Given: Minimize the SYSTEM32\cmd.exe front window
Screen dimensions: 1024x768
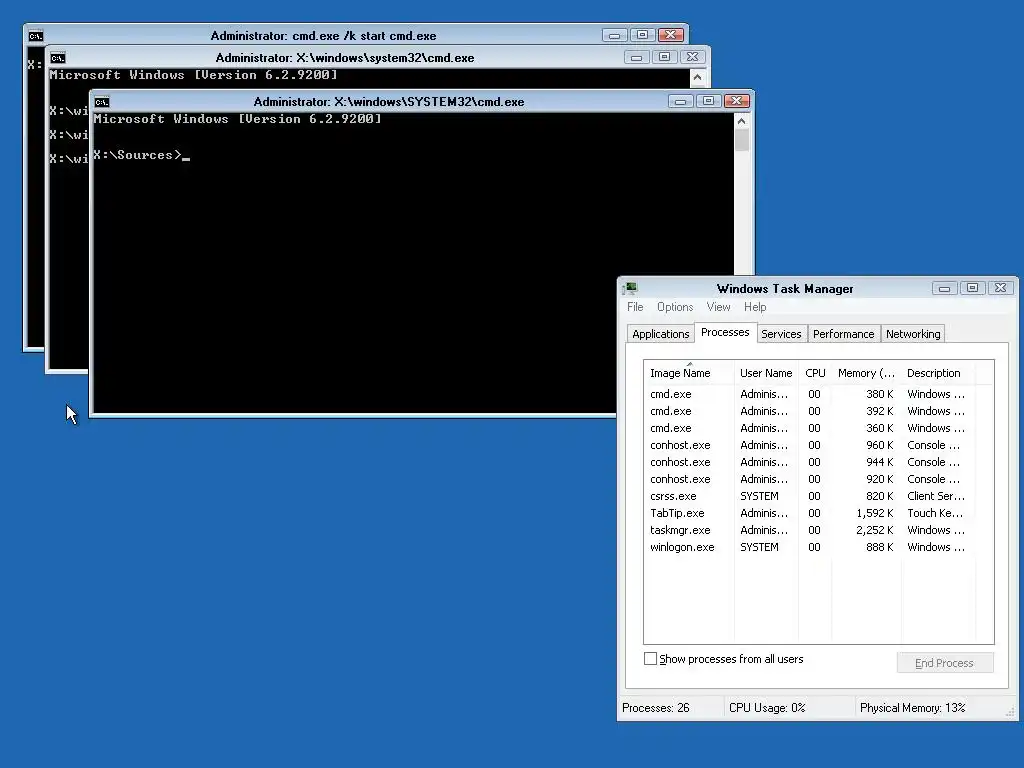Looking at the screenshot, I should point(680,101).
